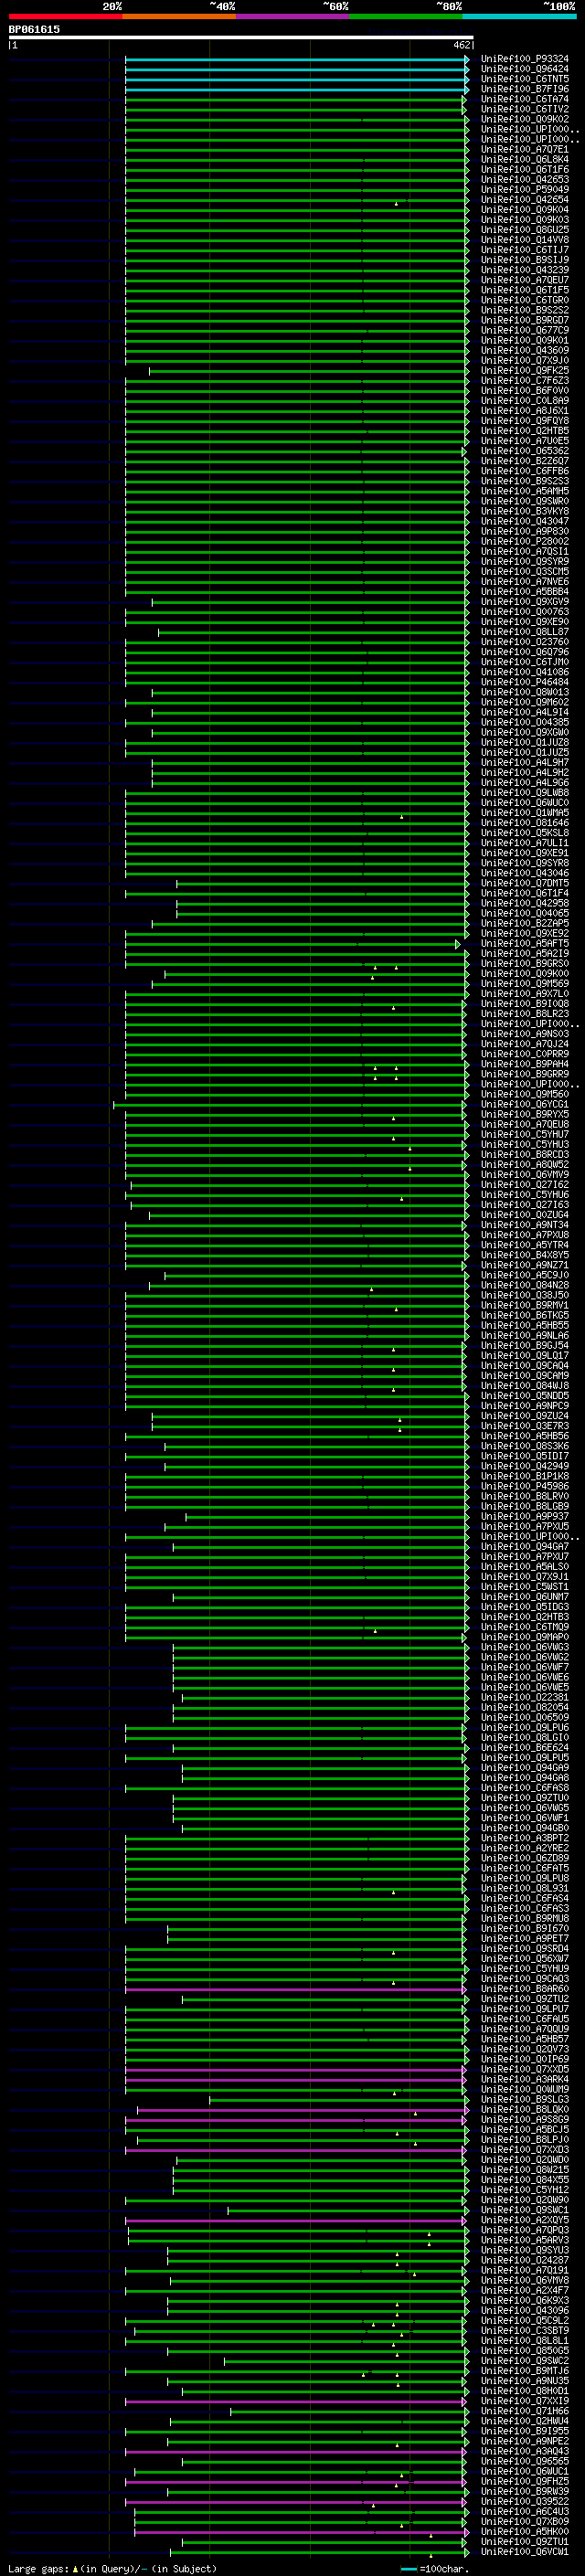Viewport: 585px width, 2576px height.
Task: Click the green ~80% identity legend bar
Action: (x=406, y=16)
